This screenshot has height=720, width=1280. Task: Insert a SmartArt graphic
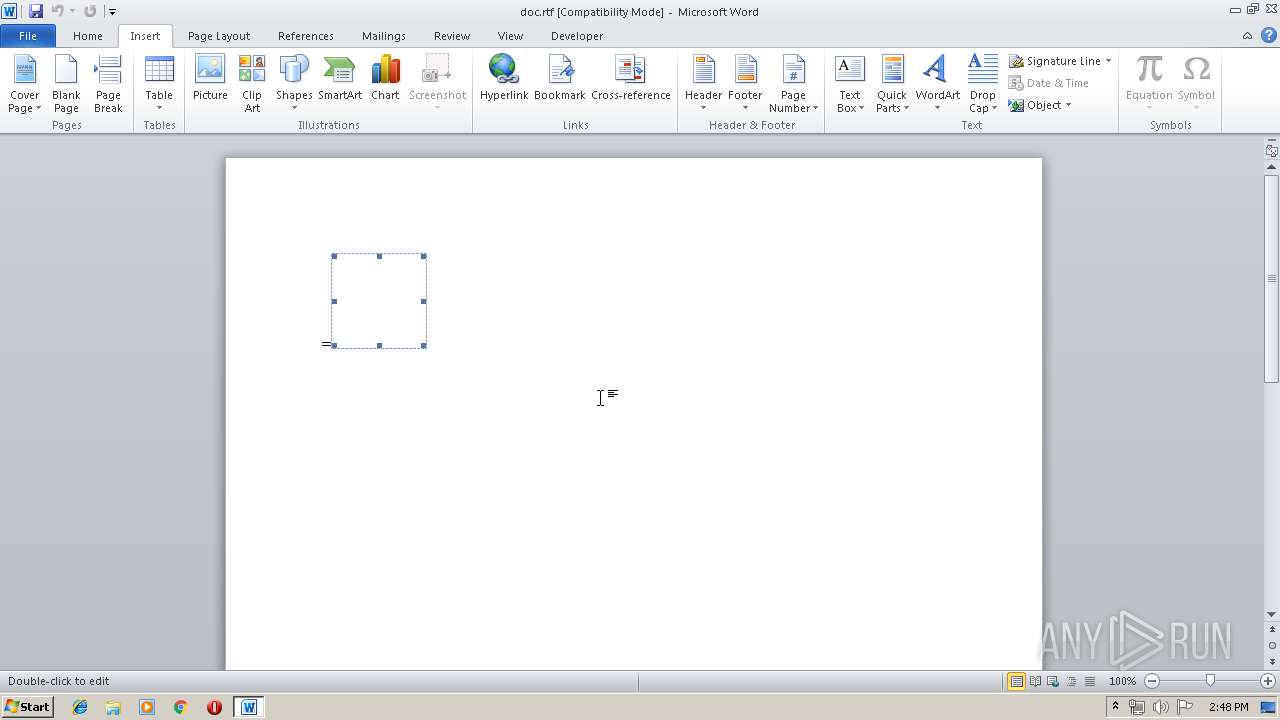[340, 79]
